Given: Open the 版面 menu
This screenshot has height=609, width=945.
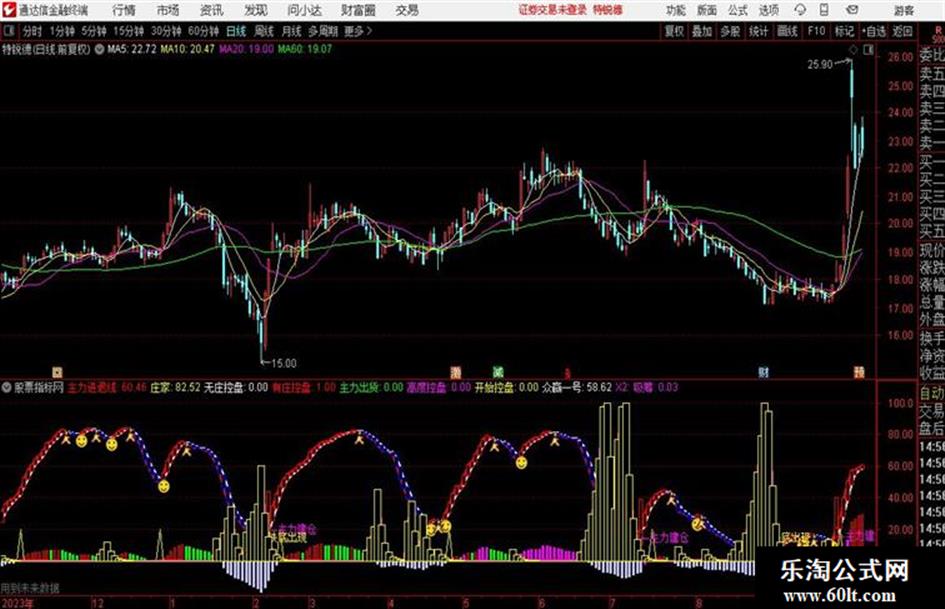Looking at the screenshot, I should pos(707,10).
